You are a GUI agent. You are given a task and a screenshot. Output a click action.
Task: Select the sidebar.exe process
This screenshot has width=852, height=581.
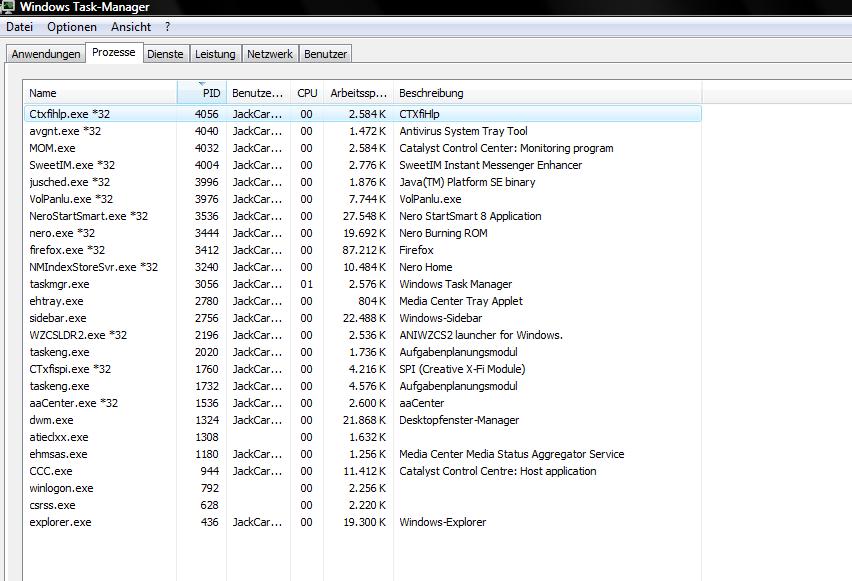pyautogui.click(x=362, y=318)
